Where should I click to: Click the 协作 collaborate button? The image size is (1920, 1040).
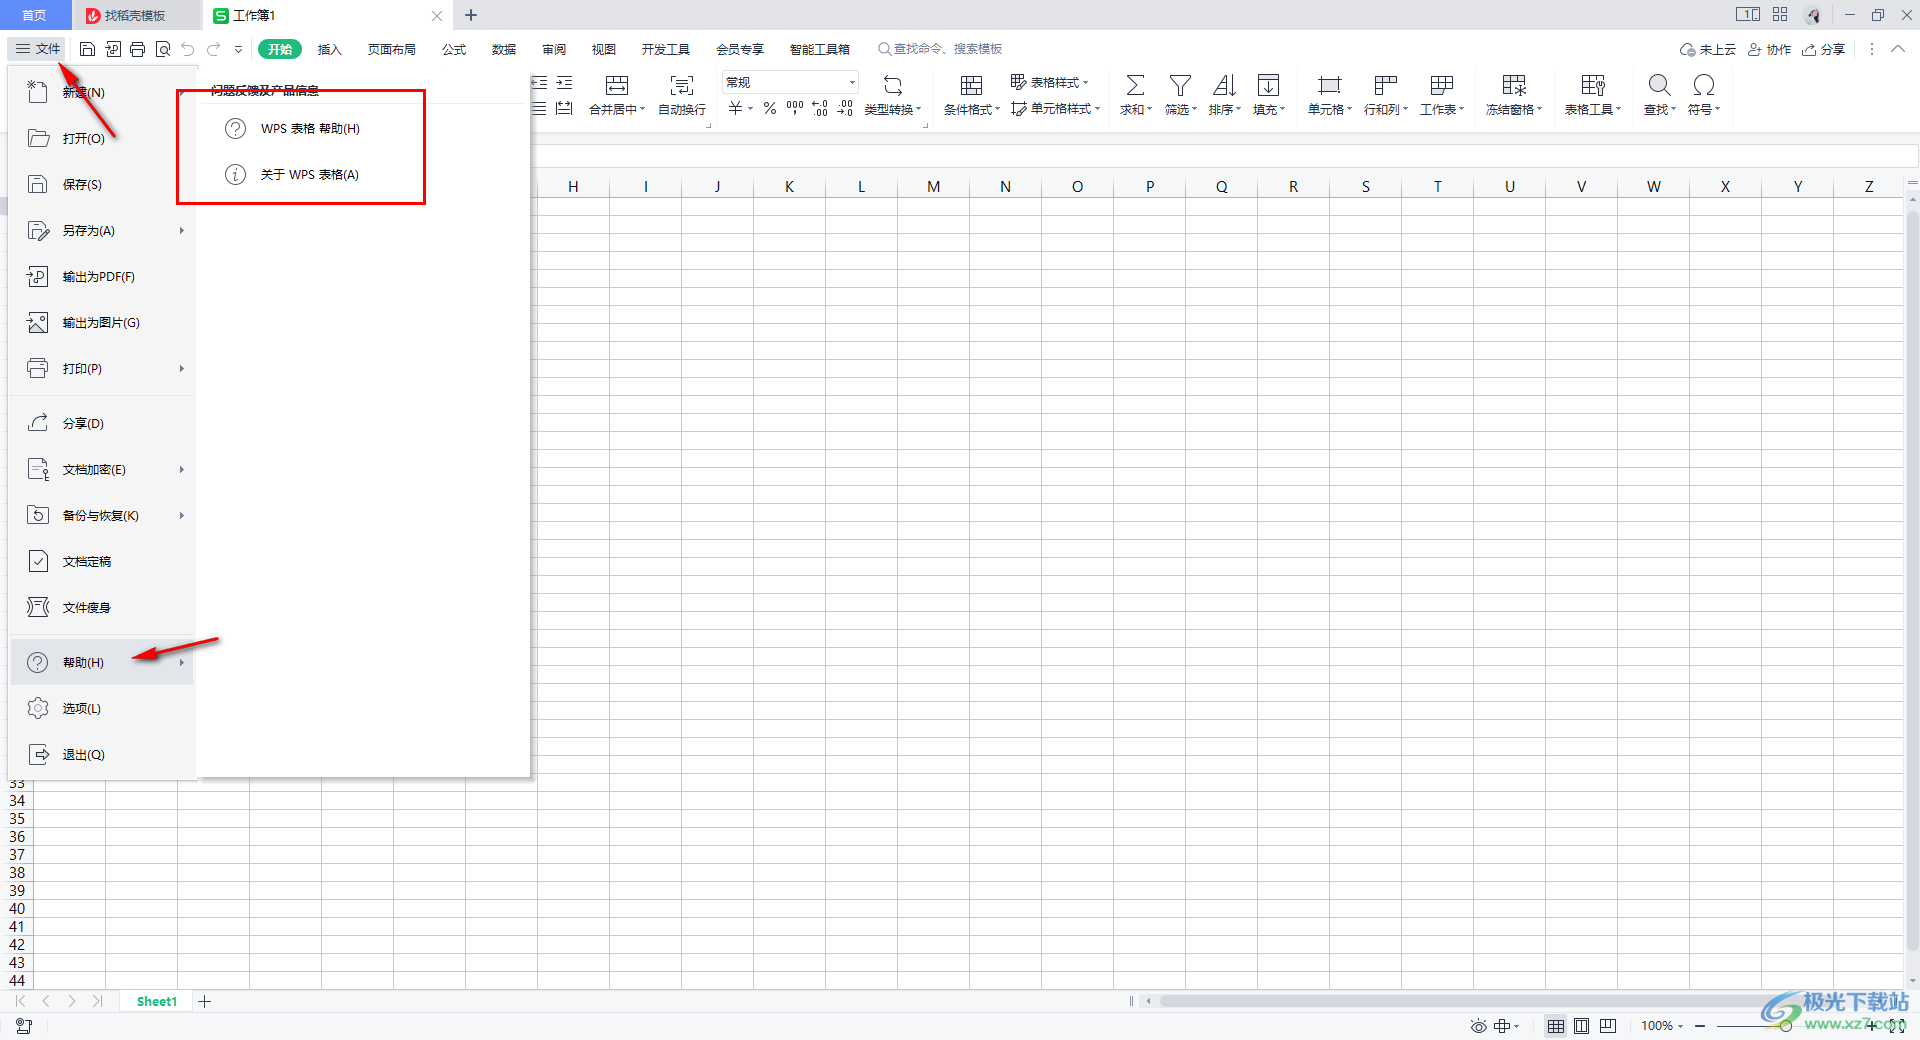tap(1770, 49)
